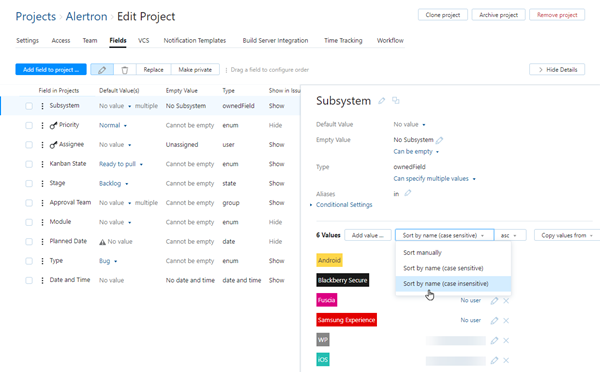The height and width of the screenshot is (372, 600).
Task: Select Sort by name (case insensitive) option
Action: pos(453,284)
